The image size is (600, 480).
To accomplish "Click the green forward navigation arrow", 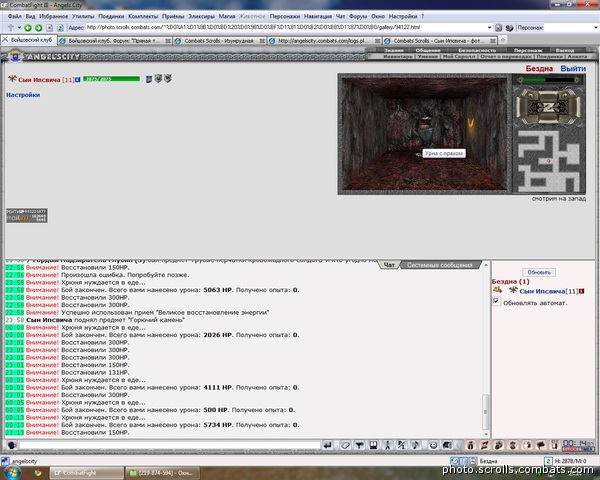I will coord(39,28).
